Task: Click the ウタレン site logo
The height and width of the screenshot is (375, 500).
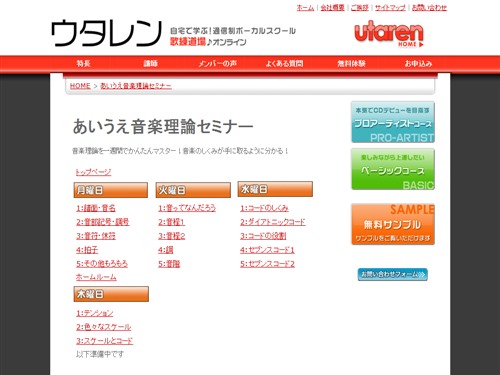Action: point(106,33)
